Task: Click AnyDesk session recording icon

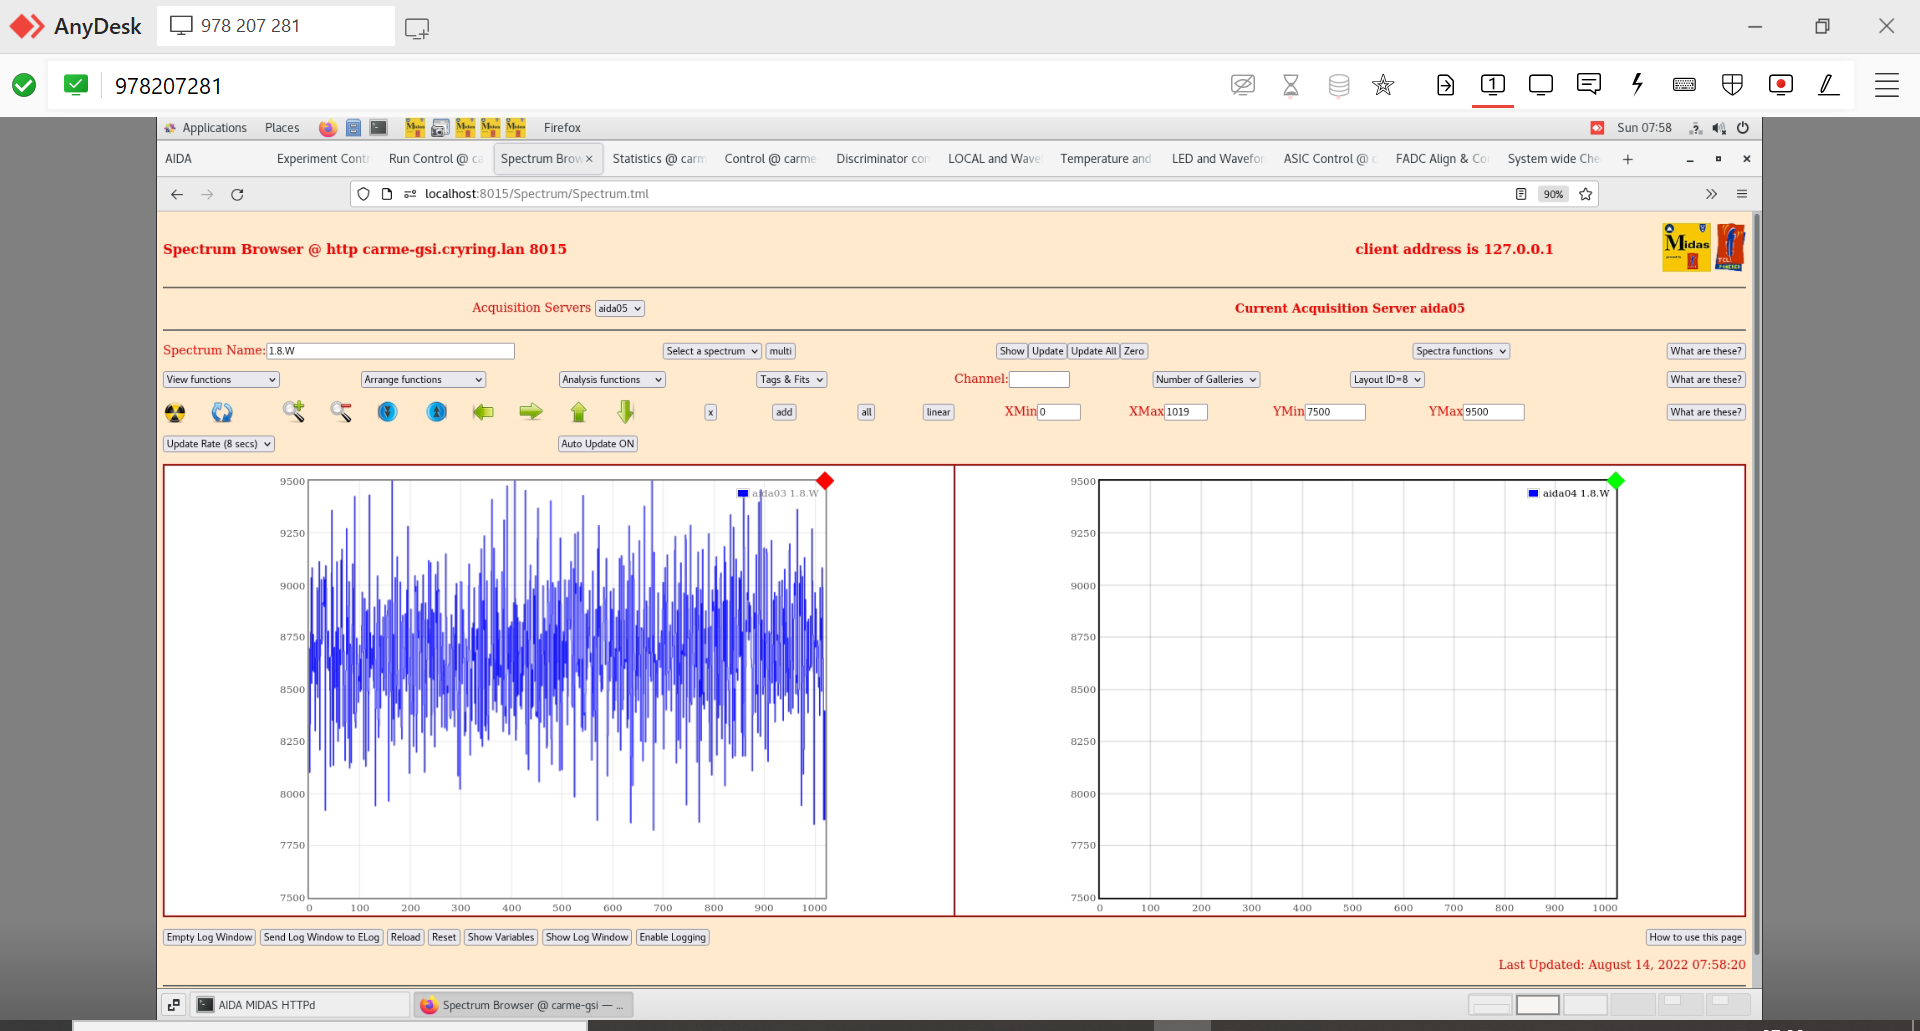Action: point(1780,85)
